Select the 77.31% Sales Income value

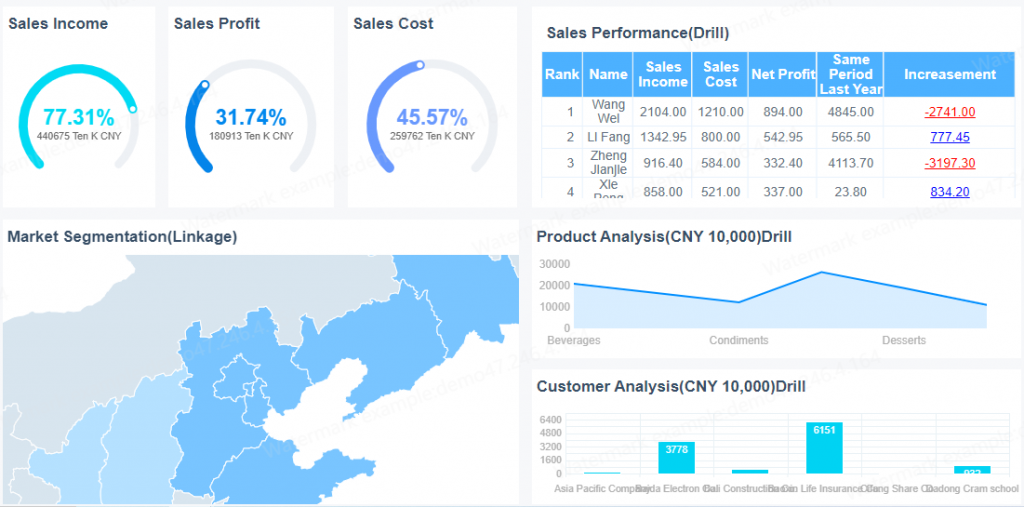point(78,118)
